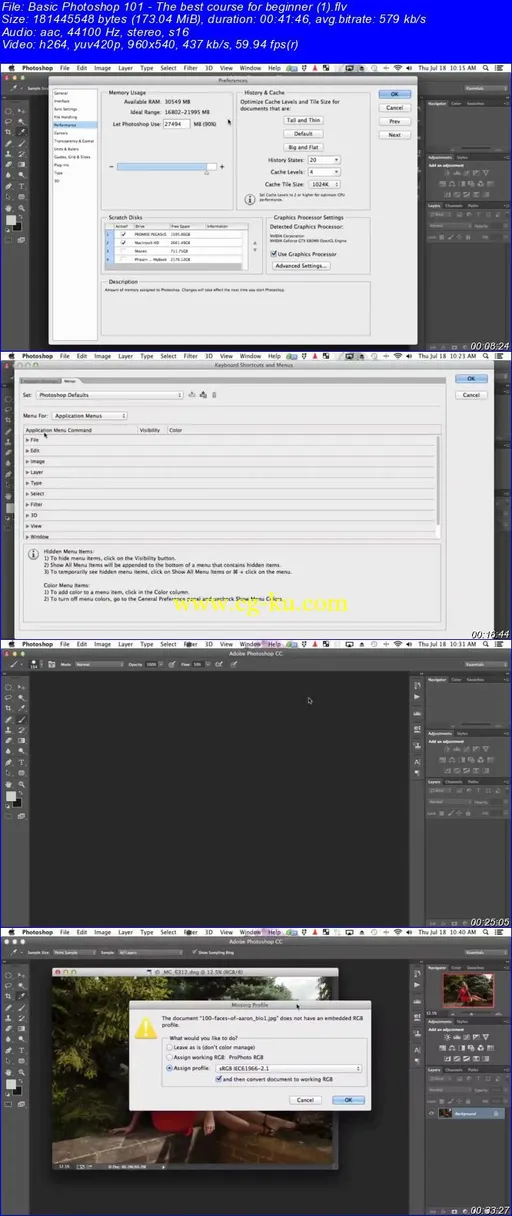This screenshot has width=512, height=1216.
Task: Click Wi-Fi icon in the 00:16:44 frame menu bar
Action: (397, 356)
